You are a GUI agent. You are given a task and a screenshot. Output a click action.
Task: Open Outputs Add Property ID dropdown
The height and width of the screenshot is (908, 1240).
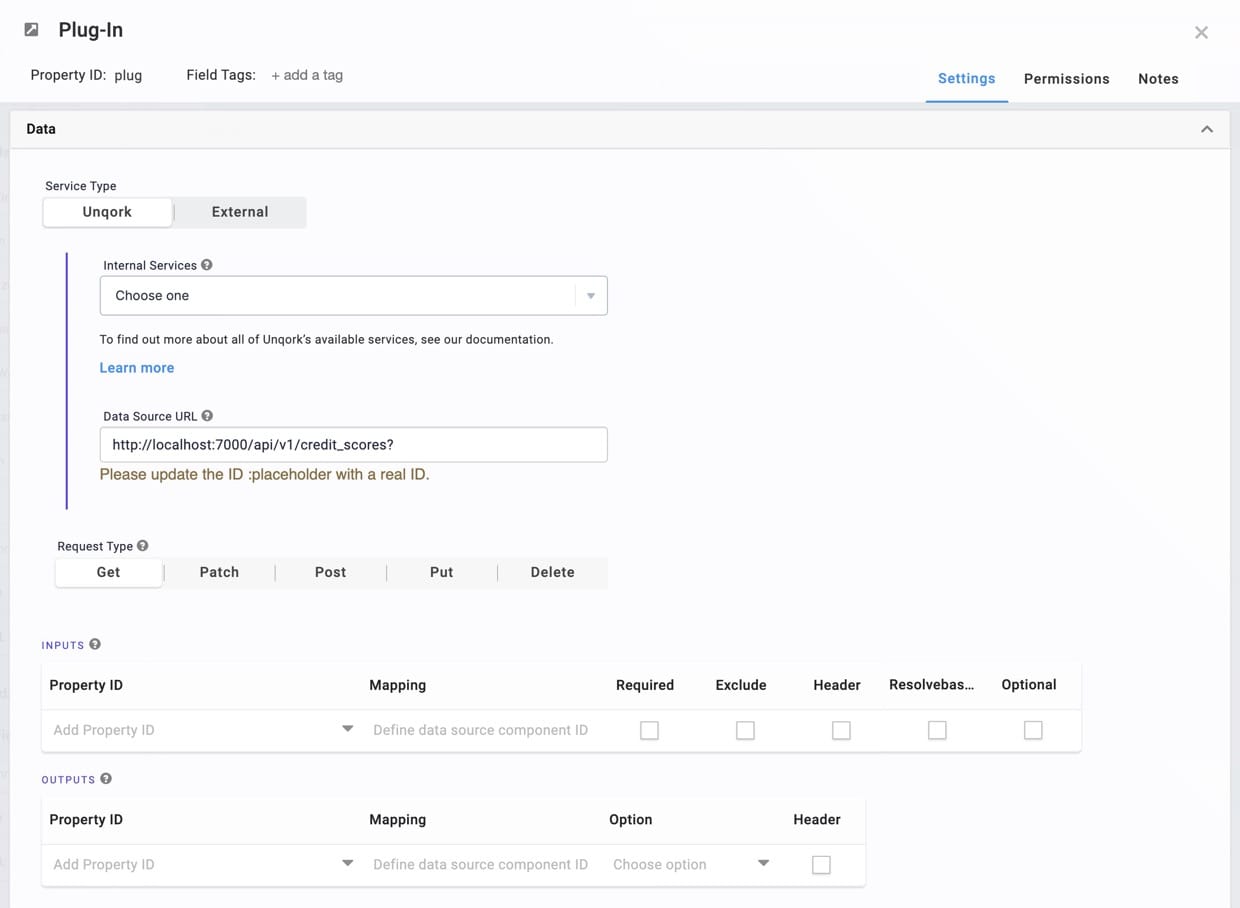point(347,863)
